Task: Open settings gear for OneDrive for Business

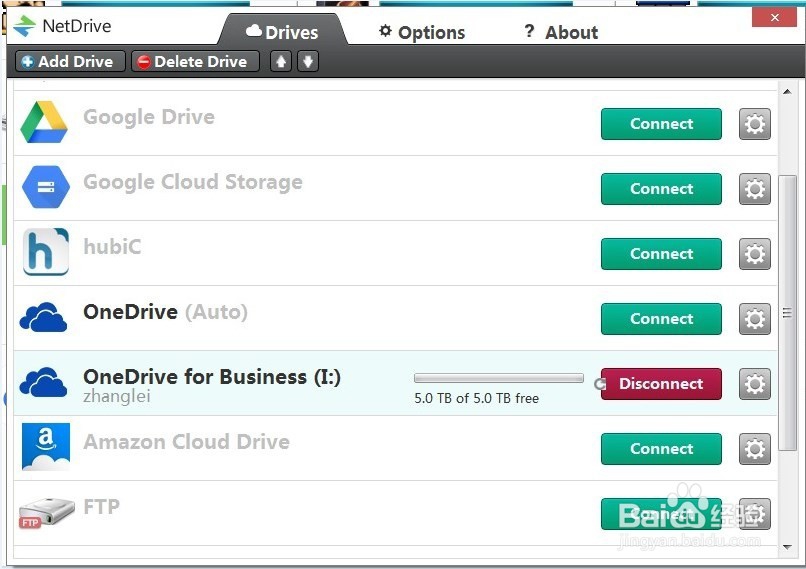Action: pyautogui.click(x=755, y=384)
